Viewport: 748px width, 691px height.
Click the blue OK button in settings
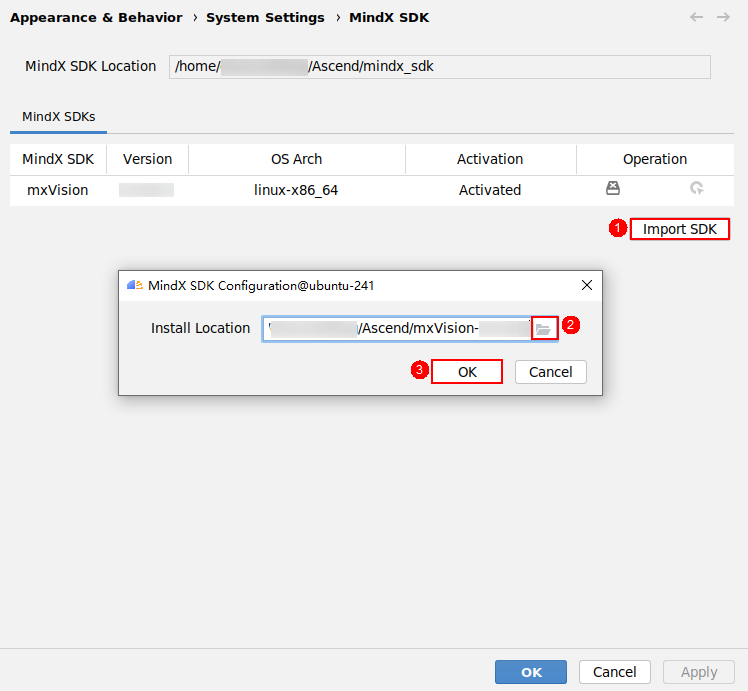coord(531,672)
